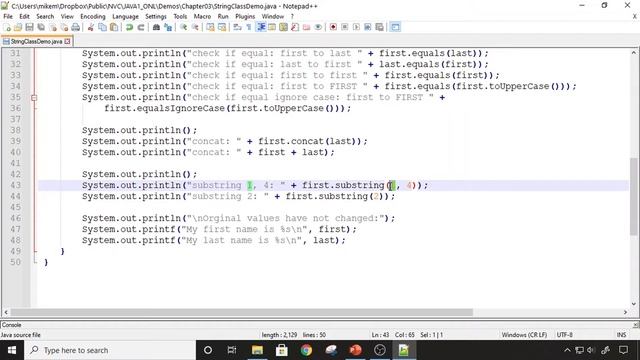Start macro recording with red dot icon
This screenshot has width=640, height=360.
pyautogui.click(x=333, y=27)
